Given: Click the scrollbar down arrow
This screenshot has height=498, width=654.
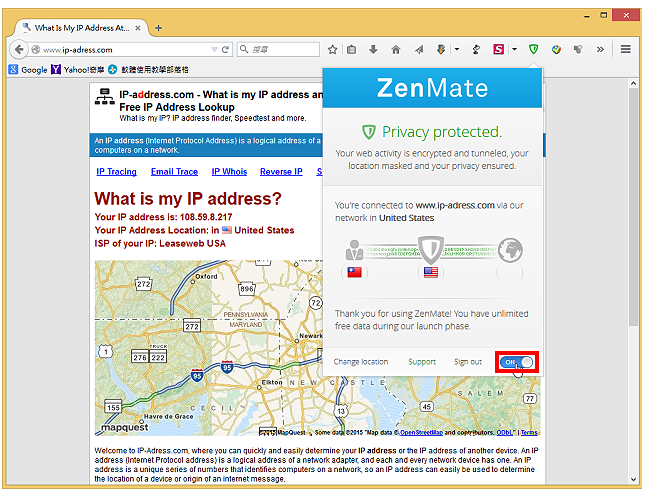Looking at the screenshot, I should click(633, 480).
